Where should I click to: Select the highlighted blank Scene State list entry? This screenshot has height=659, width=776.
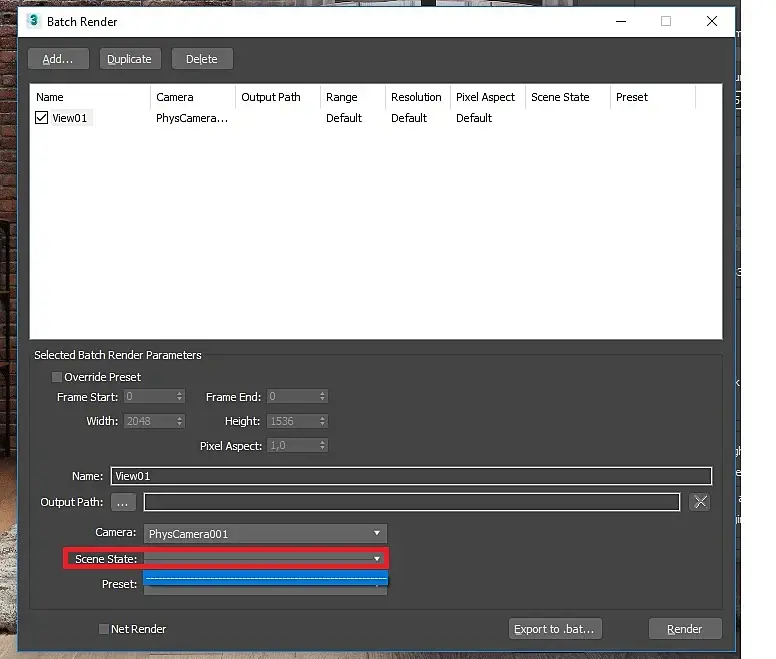(x=265, y=578)
